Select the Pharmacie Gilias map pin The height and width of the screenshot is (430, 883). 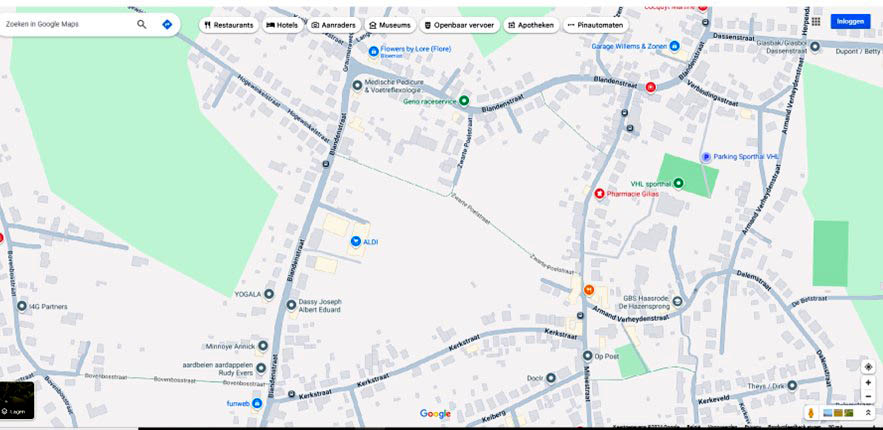[599, 193]
